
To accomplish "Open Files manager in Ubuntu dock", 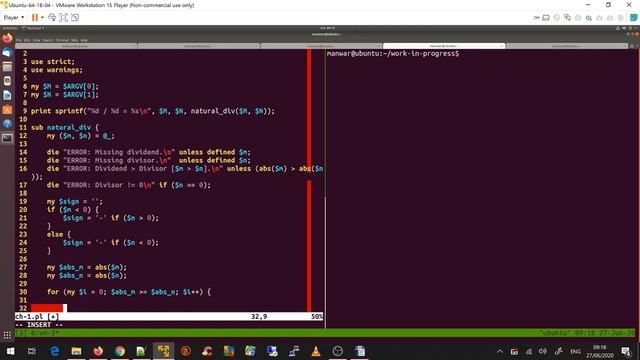I will (x=7, y=67).
